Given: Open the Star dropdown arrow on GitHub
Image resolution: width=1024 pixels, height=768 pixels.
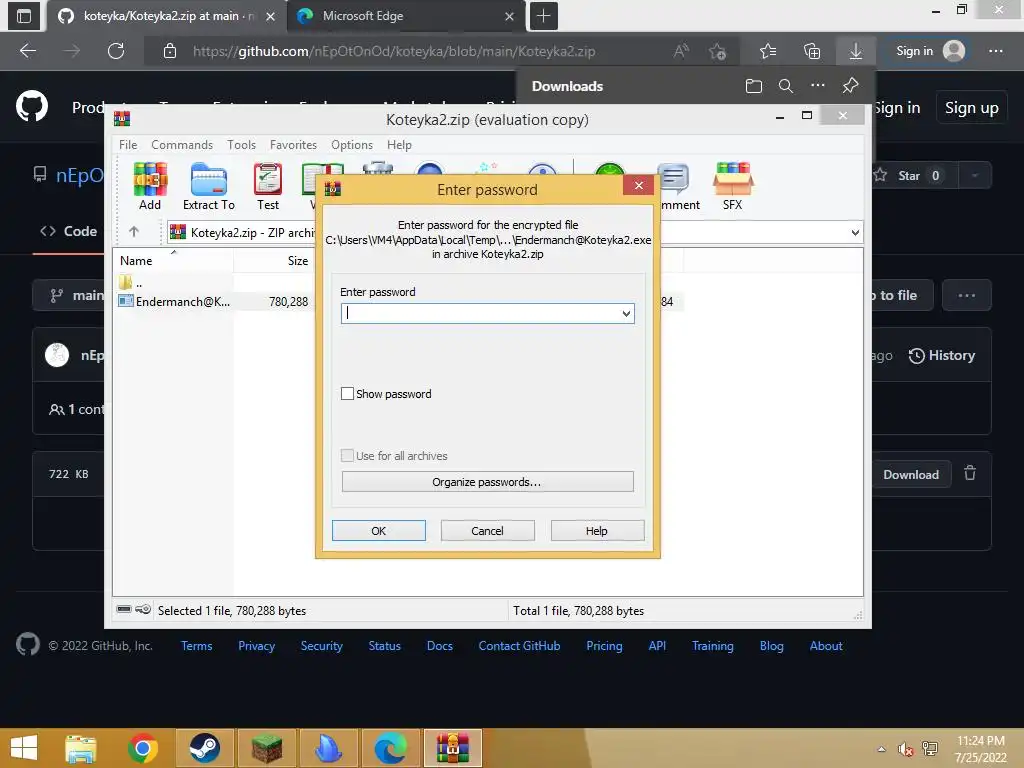Looking at the screenshot, I should coord(975,175).
